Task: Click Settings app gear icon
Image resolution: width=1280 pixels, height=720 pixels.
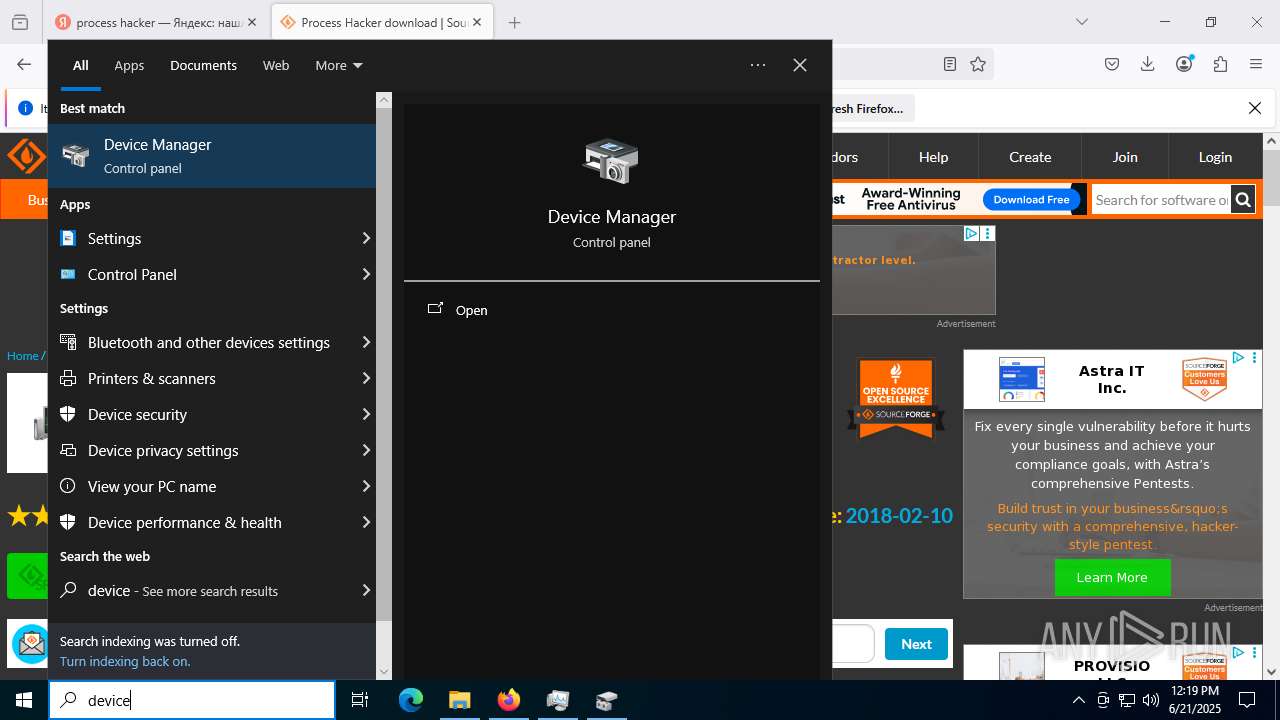Action: pyautogui.click(x=68, y=238)
